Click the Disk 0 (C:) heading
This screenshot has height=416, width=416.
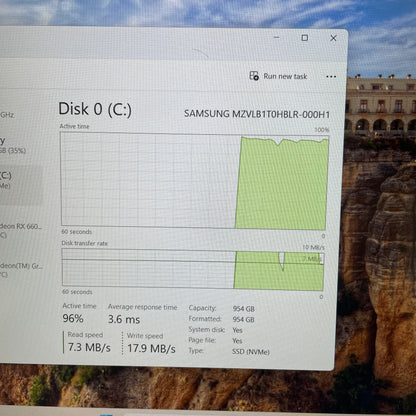95,109
